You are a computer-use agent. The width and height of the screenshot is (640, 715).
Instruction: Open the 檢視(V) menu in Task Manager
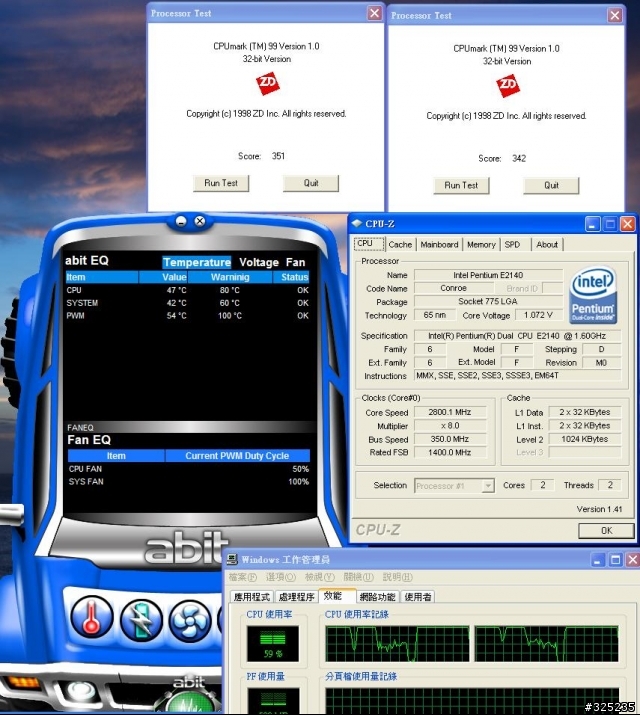320,577
